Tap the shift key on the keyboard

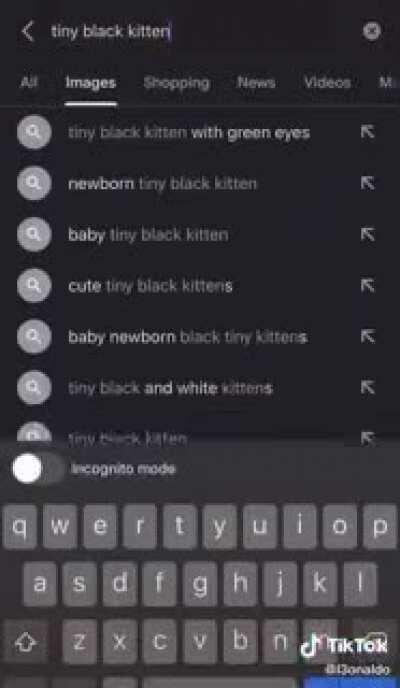tap(25, 643)
